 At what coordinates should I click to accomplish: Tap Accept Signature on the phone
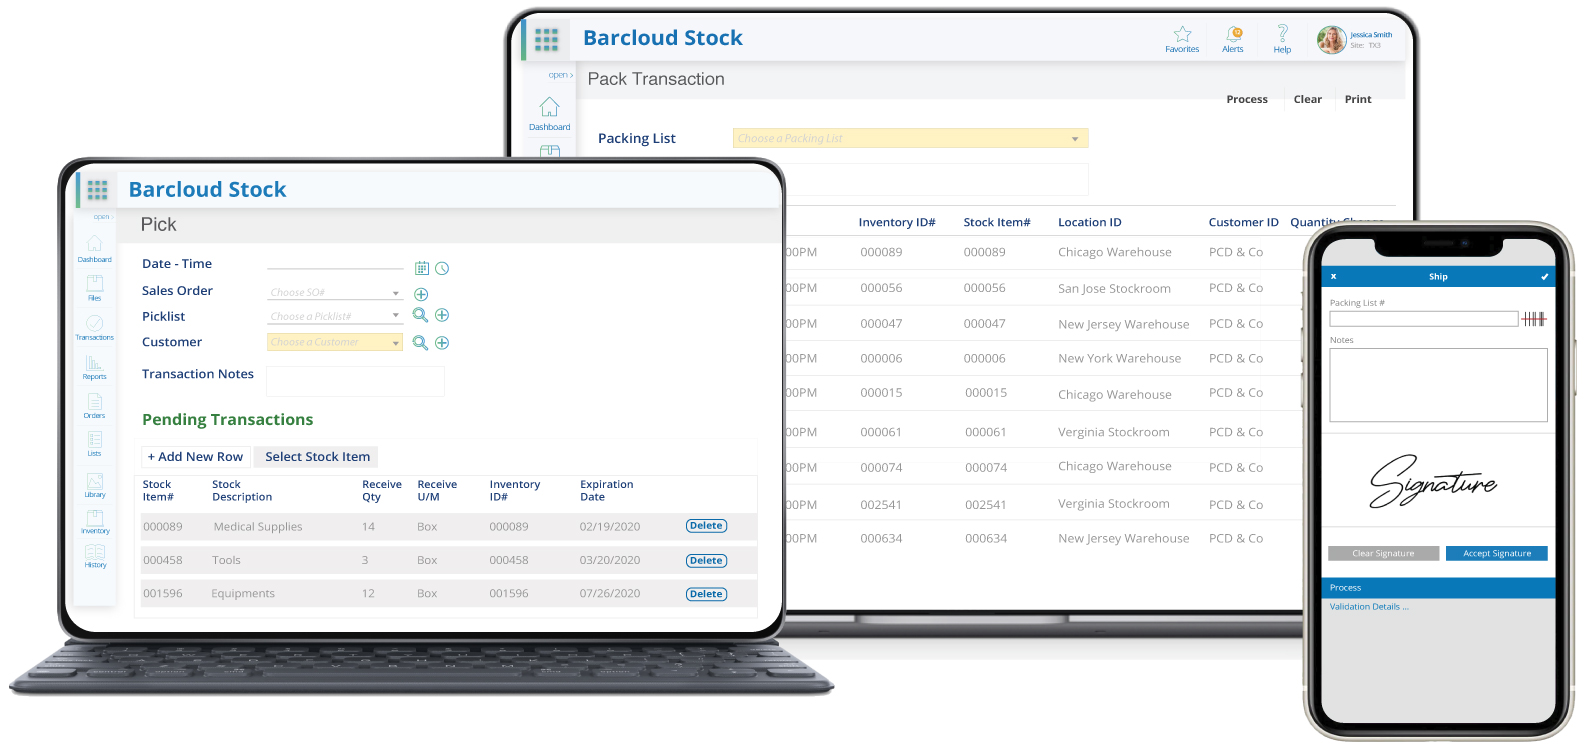(x=1496, y=553)
